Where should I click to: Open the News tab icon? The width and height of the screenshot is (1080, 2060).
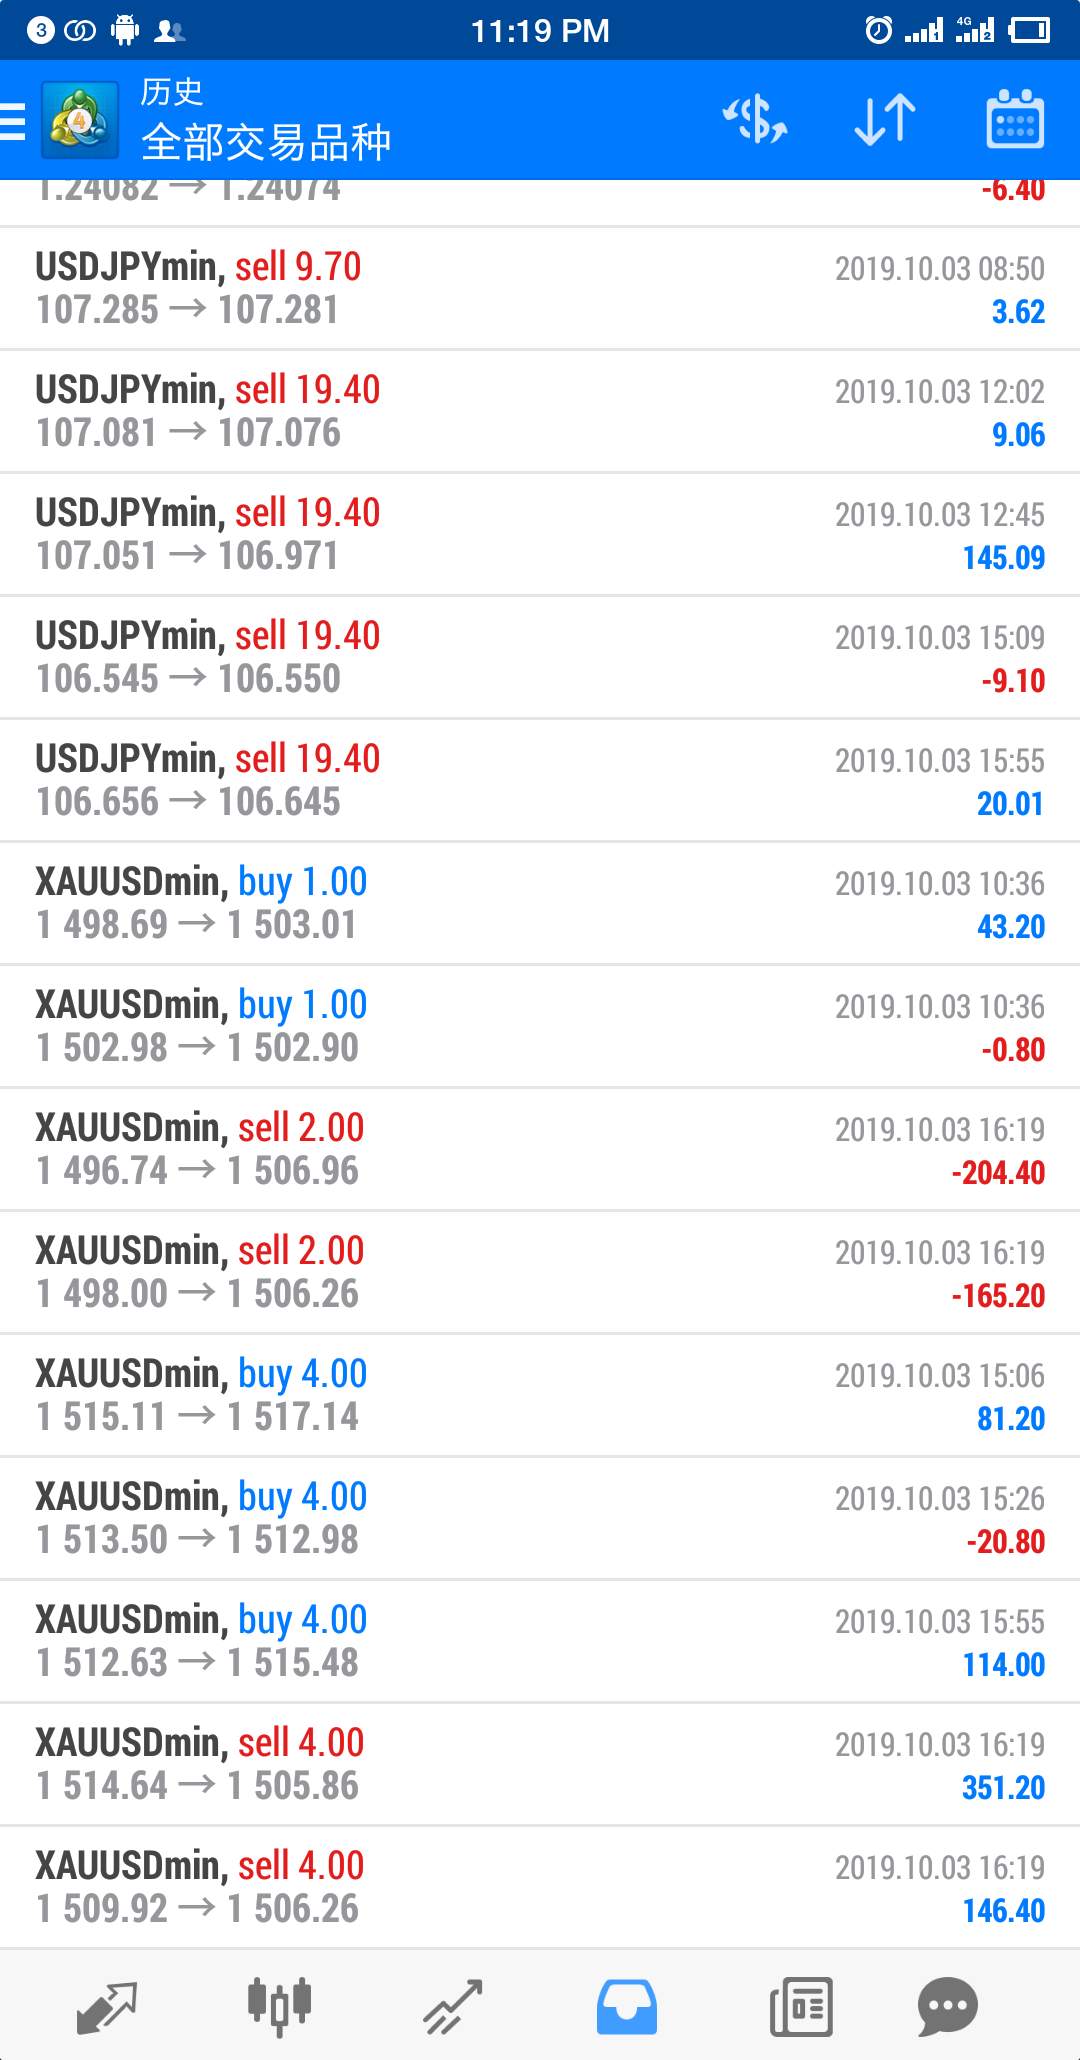tap(801, 2006)
